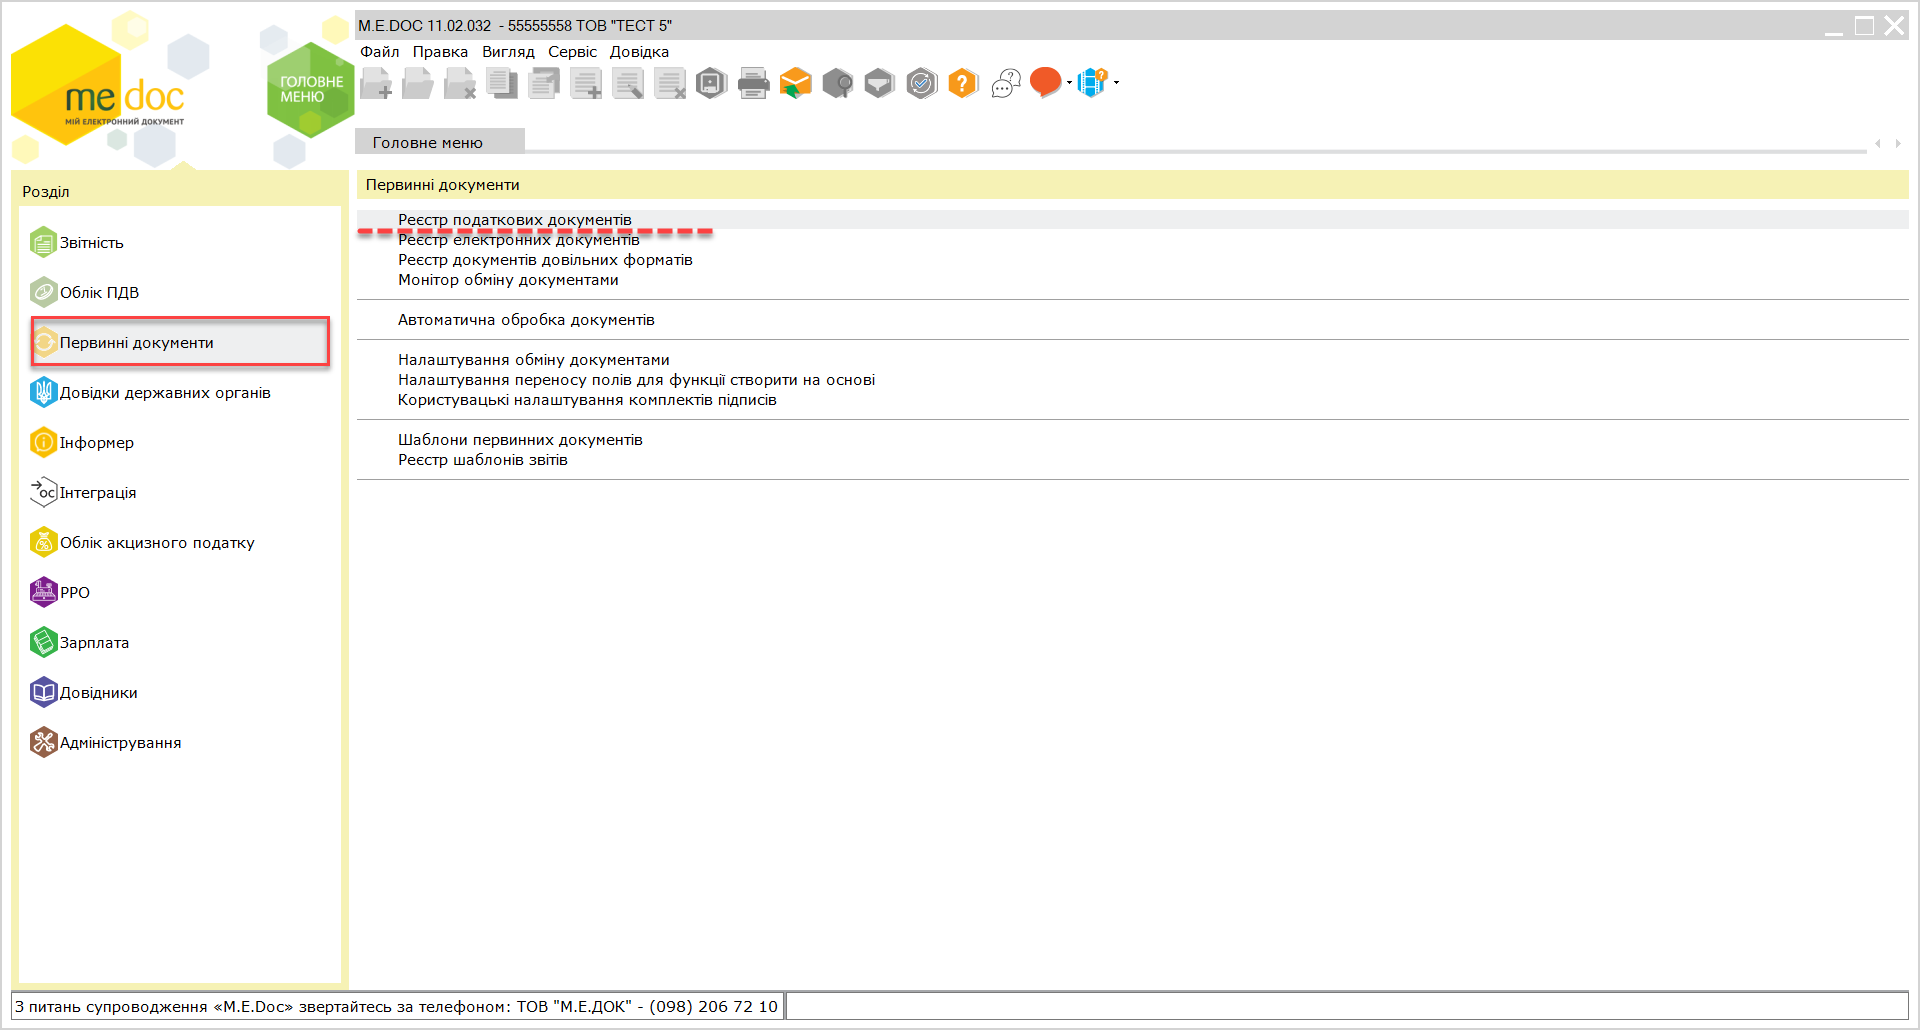Open the Сервіс menu

(x=572, y=52)
